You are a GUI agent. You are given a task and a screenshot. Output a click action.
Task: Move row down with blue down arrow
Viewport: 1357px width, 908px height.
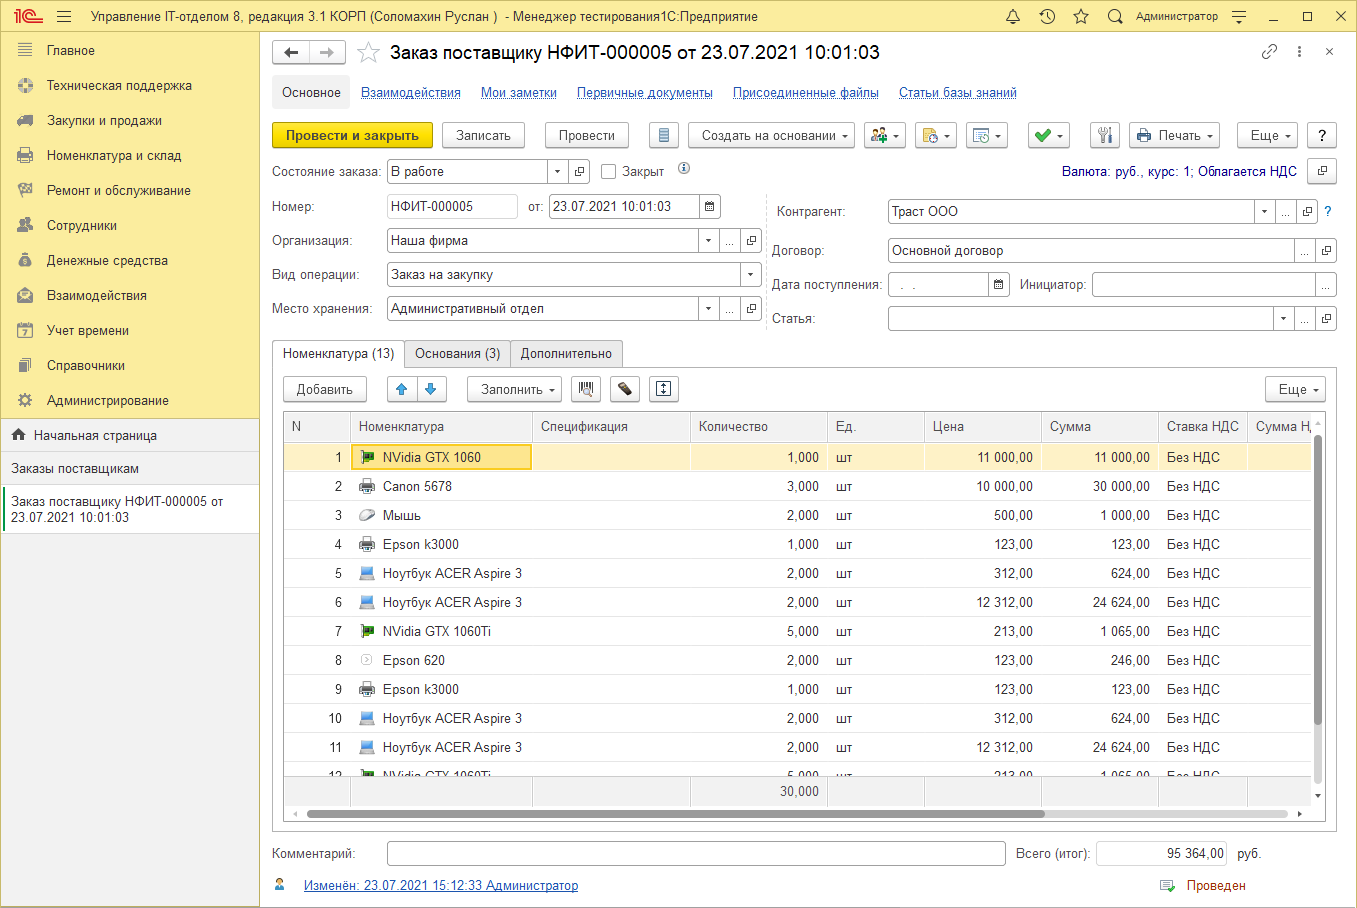pos(430,389)
